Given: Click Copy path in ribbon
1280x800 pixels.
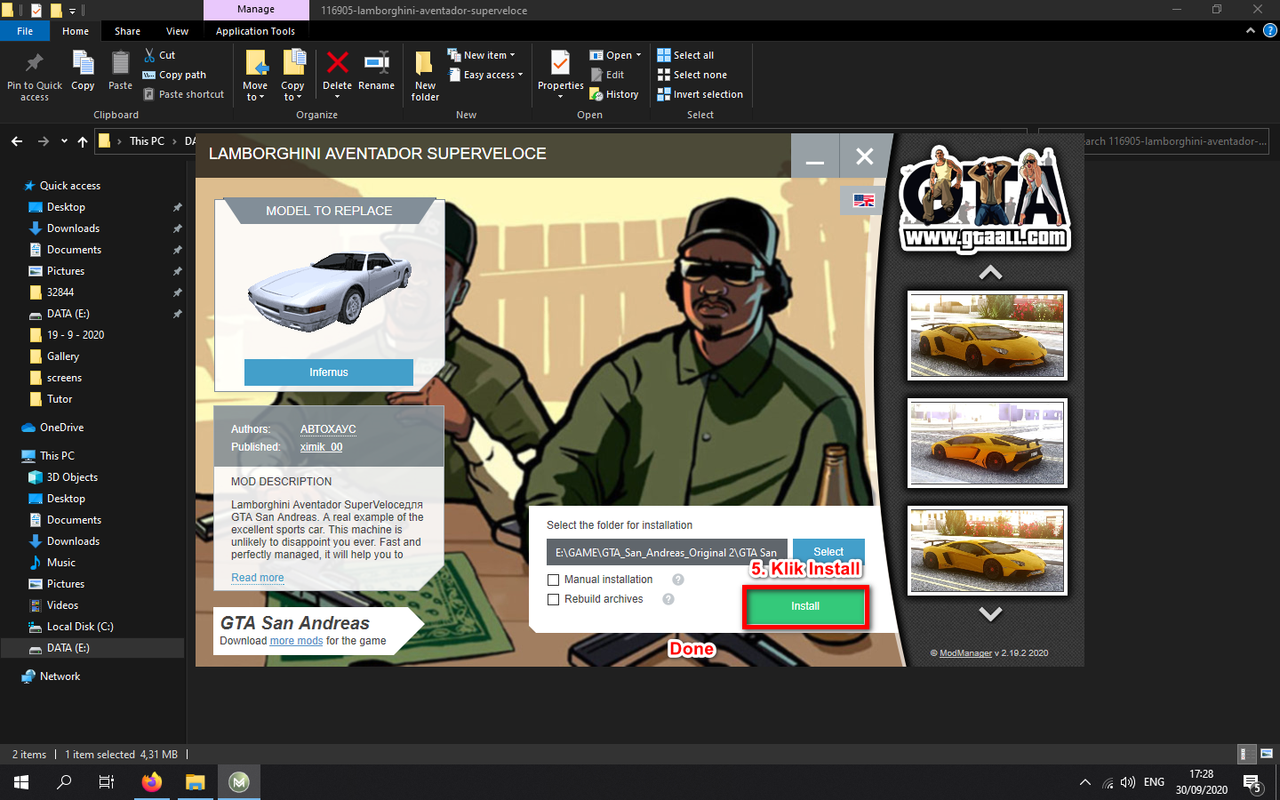Looking at the screenshot, I should click(174, 75).
